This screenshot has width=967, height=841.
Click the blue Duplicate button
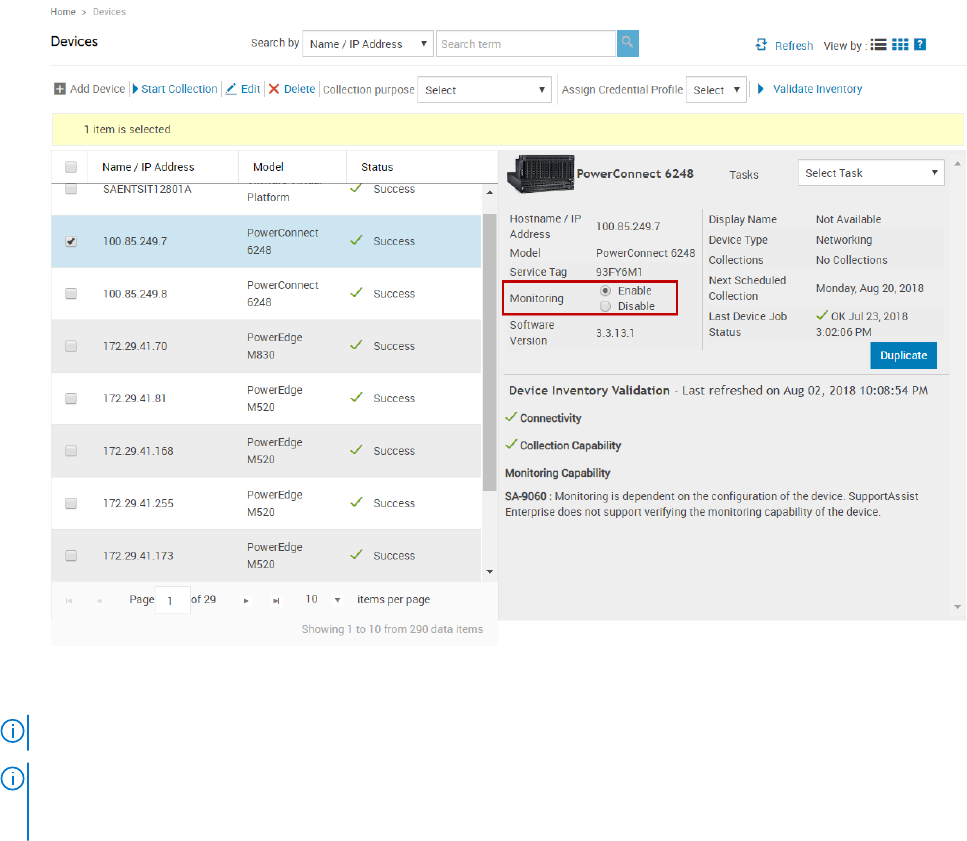[903, 355]
